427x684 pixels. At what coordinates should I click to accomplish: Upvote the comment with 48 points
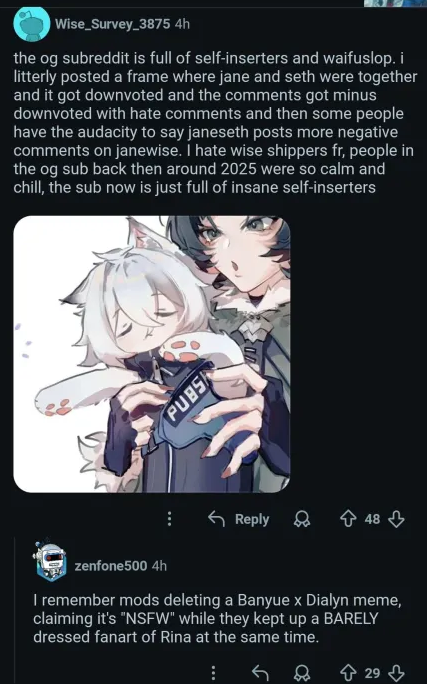pyautogui.click(x=348, y=519)
